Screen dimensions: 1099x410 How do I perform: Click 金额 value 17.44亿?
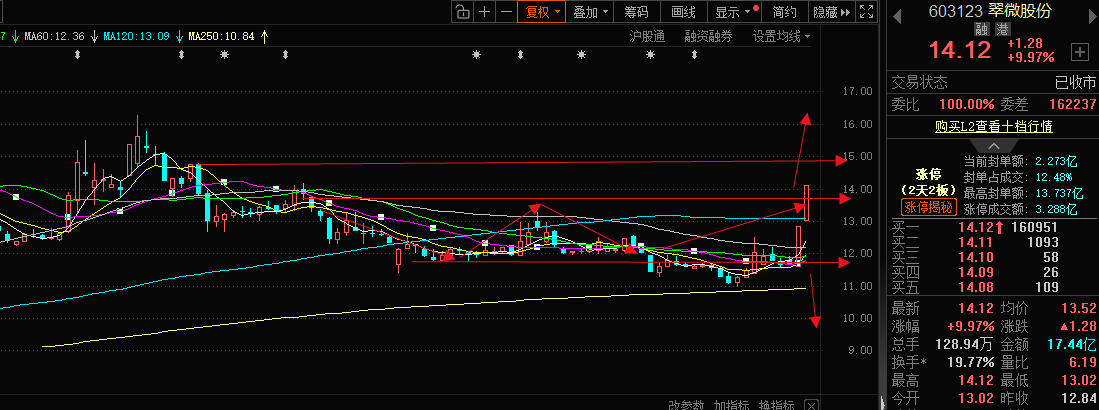(x=1070, y=344)
